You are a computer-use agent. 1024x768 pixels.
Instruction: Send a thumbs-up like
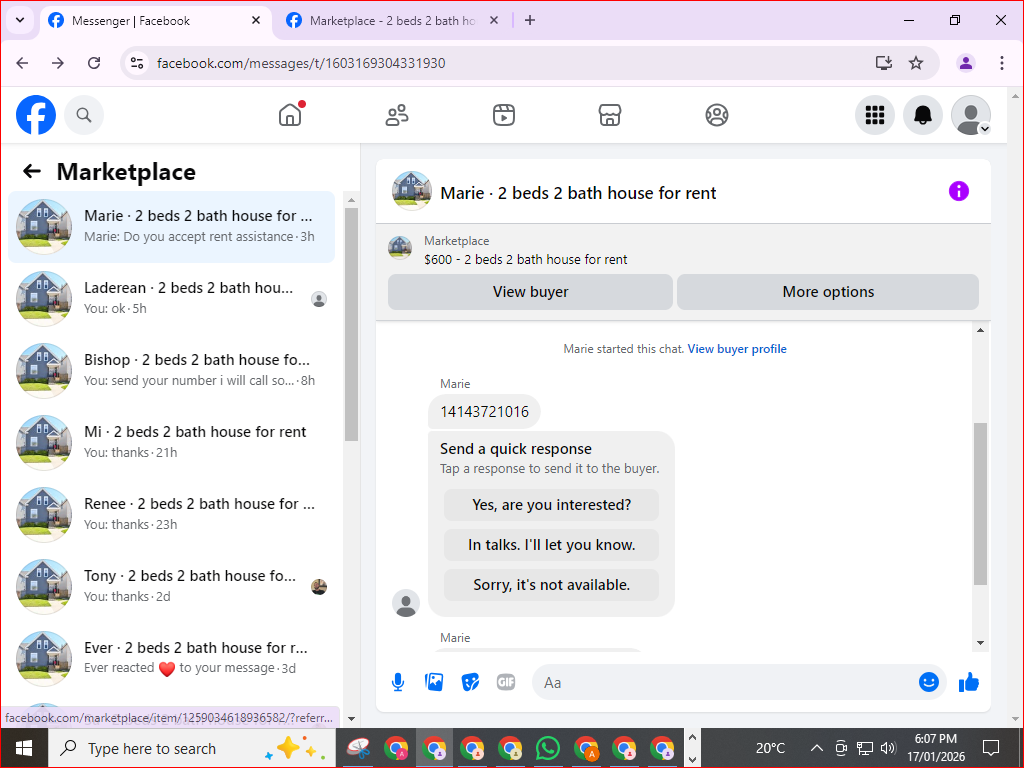click(x=969, y=682)
